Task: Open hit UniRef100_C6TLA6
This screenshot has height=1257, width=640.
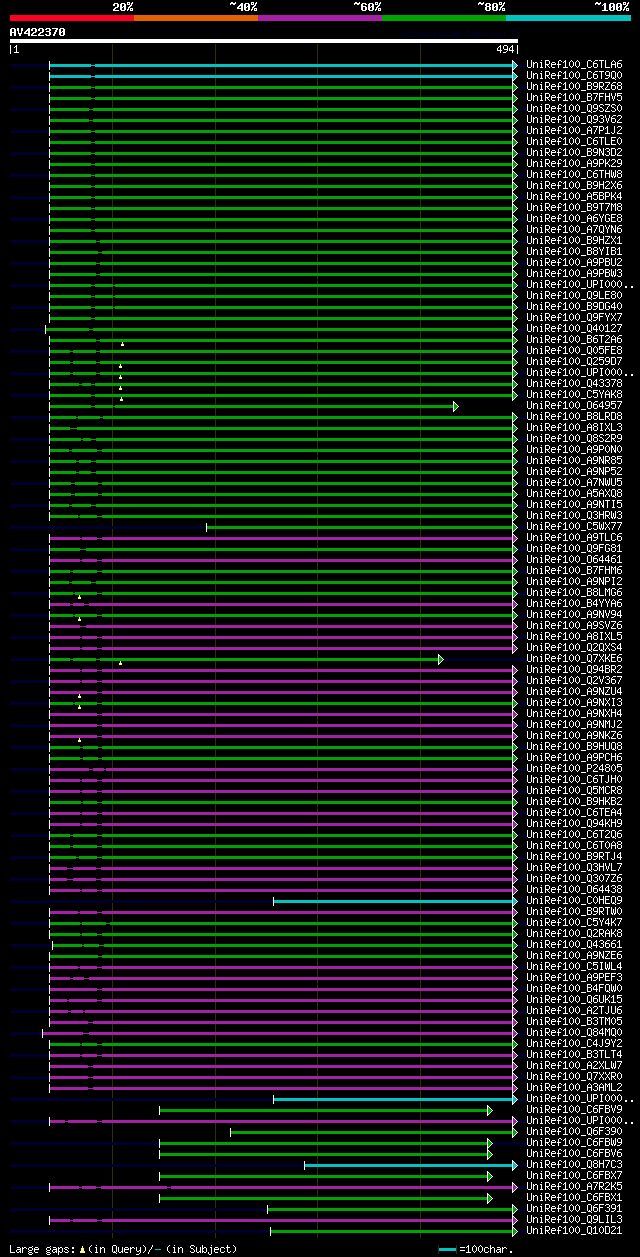Action: pyautogui.click(x=574, y=65)
